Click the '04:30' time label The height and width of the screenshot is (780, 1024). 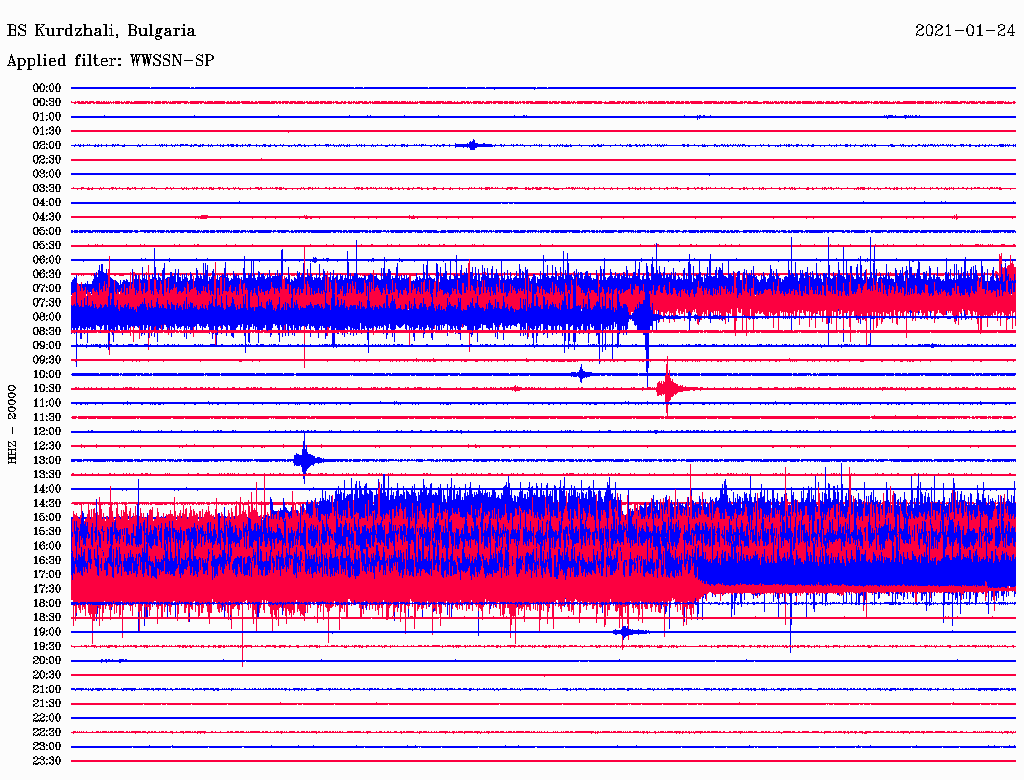[x=47, y=217]
